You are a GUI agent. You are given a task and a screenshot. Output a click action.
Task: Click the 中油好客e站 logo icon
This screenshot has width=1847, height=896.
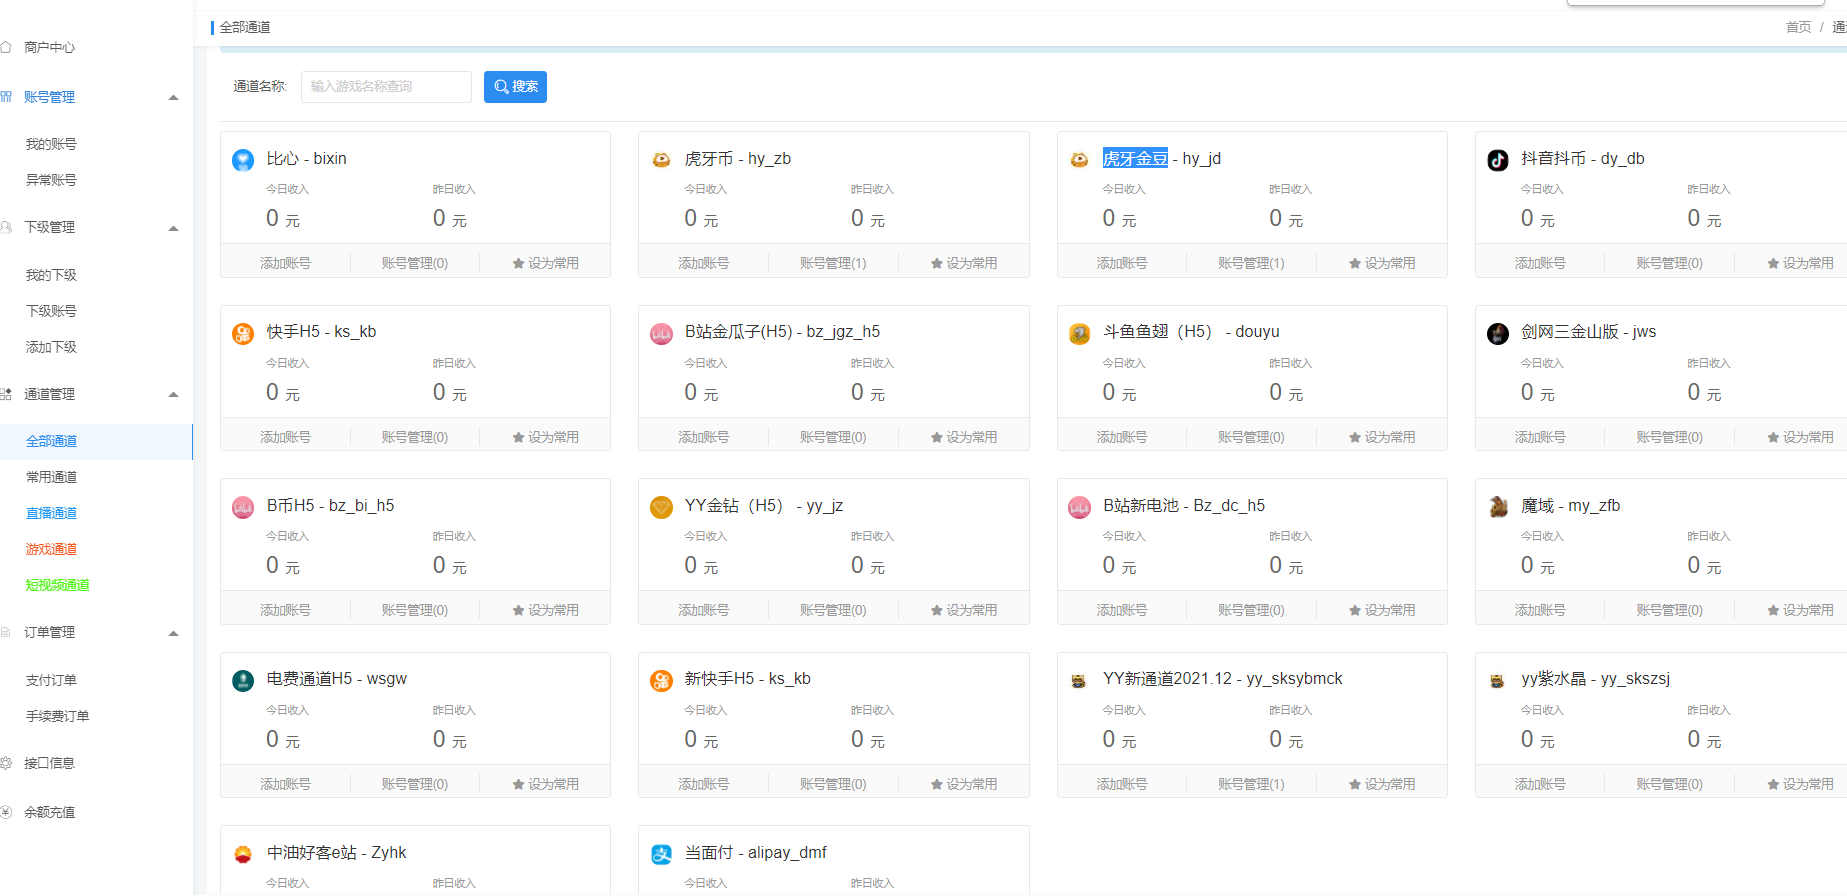coord(243,854)
